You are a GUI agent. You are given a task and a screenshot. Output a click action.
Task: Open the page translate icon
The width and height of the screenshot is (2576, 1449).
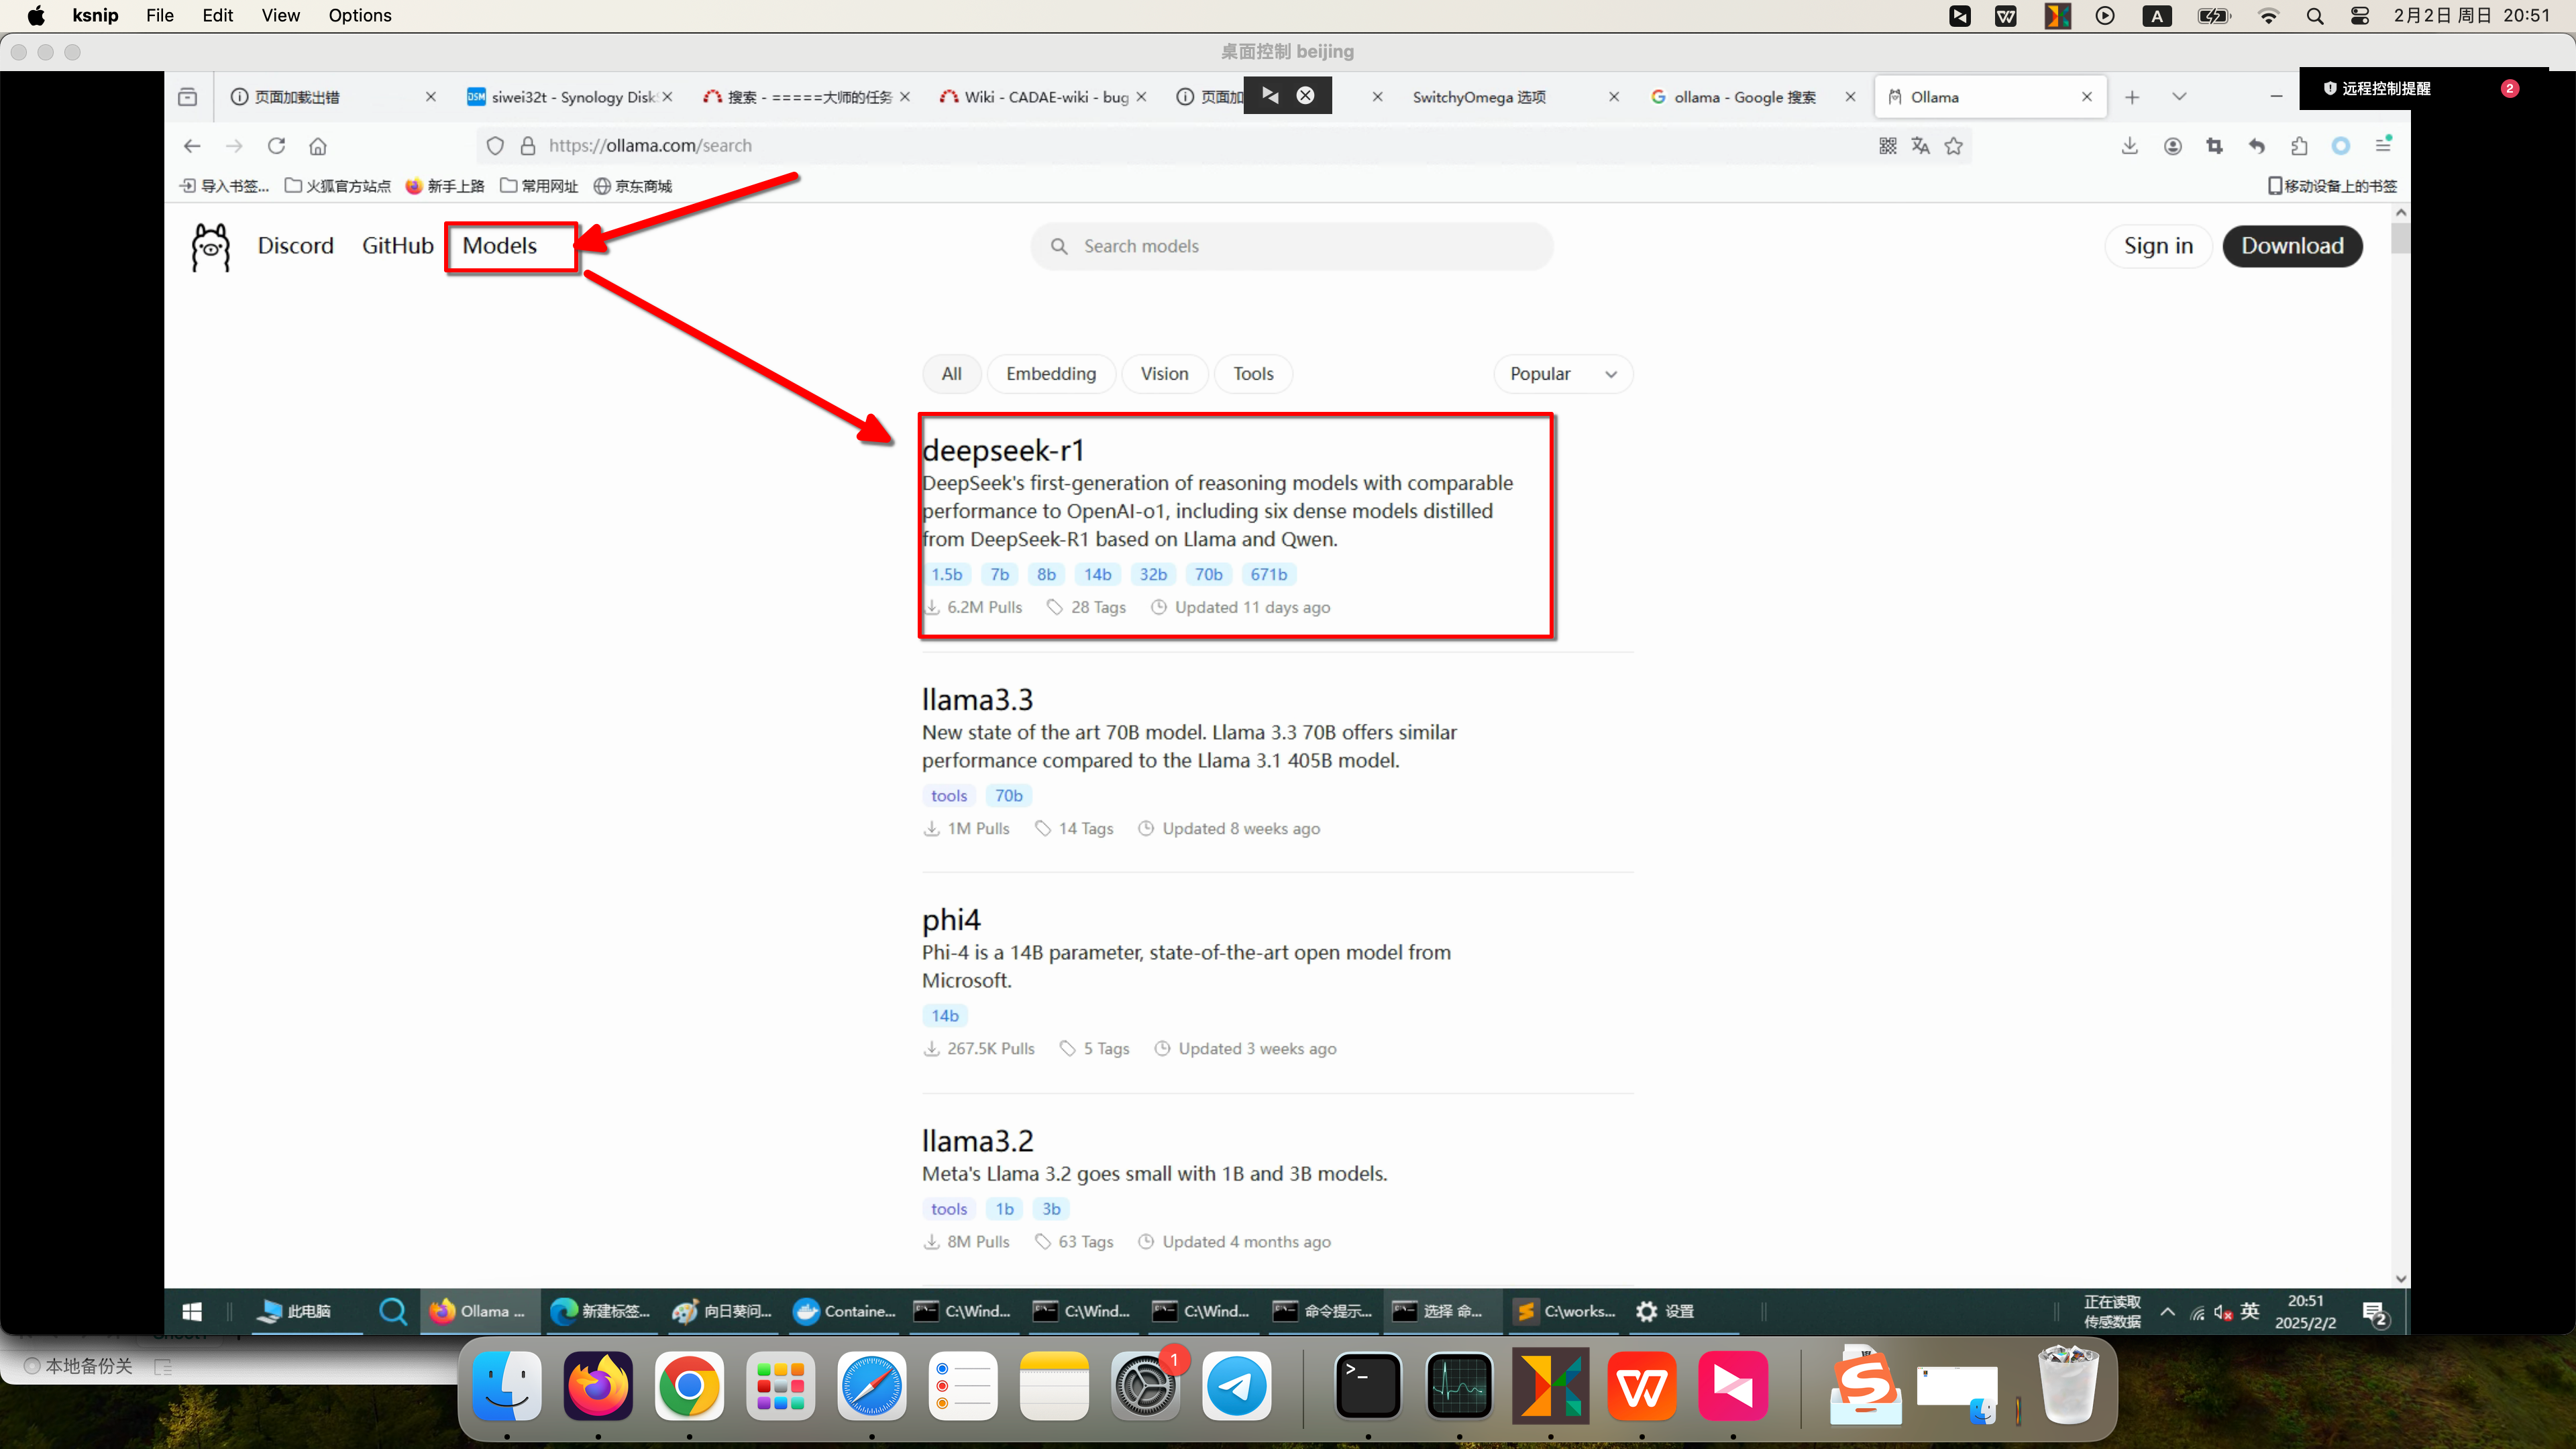pyautogui.click(x=1920, y=146)
